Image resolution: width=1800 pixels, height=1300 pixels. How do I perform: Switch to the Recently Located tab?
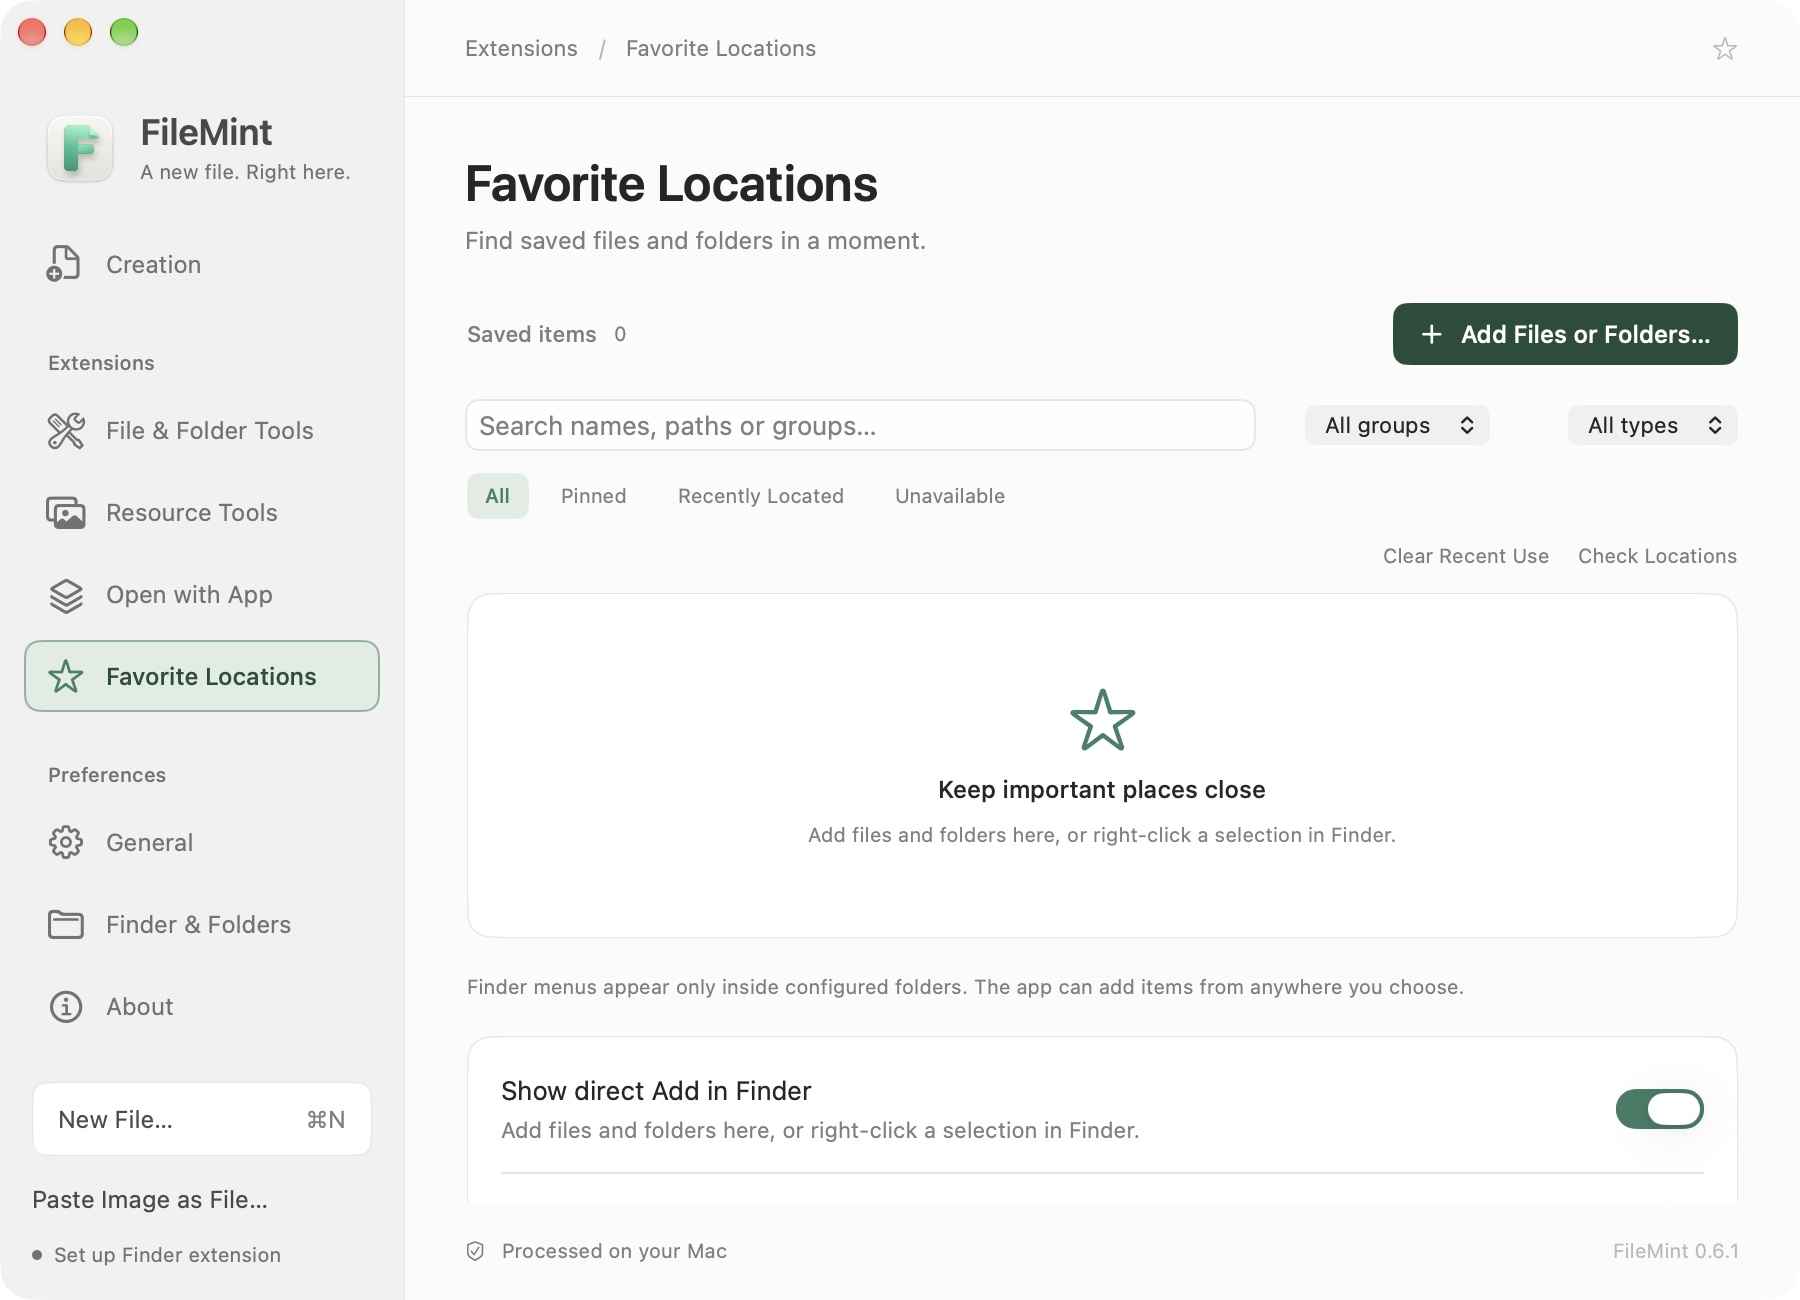(761, 496)
